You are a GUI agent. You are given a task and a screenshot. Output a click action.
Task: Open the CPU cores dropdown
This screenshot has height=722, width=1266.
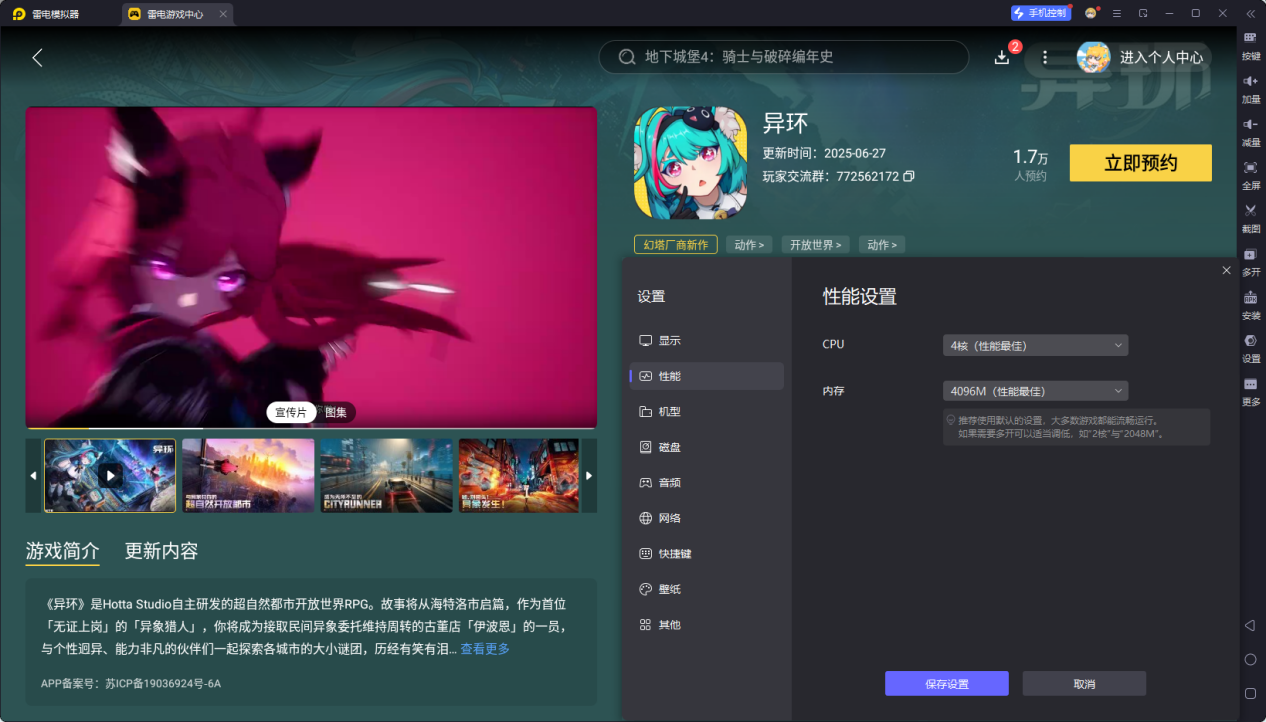click(1035, 345)
